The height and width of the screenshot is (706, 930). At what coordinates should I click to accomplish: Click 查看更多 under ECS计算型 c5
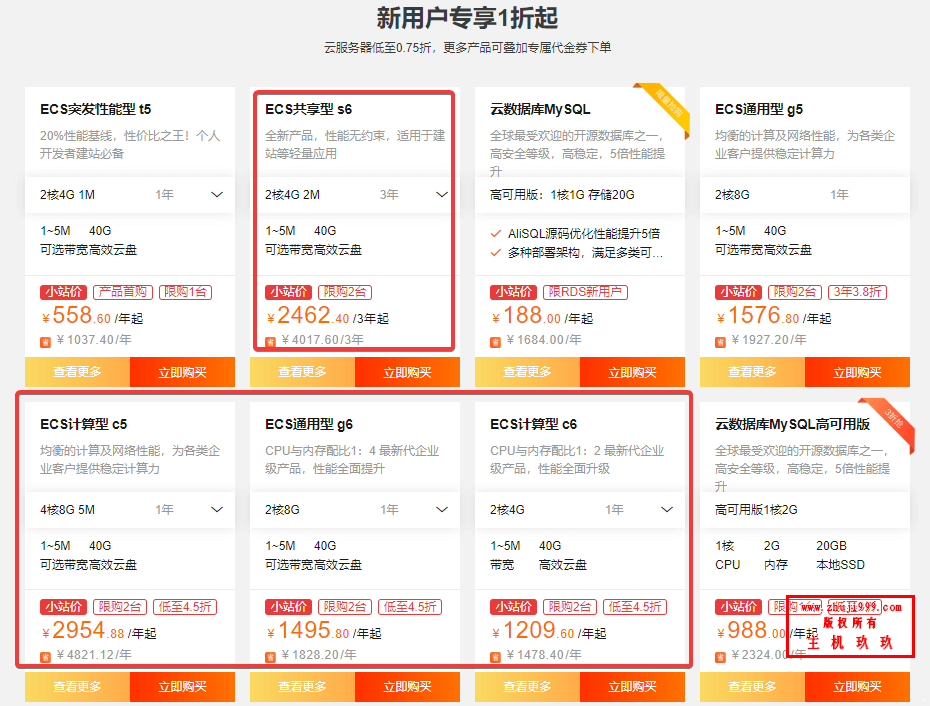coord(77,687)
